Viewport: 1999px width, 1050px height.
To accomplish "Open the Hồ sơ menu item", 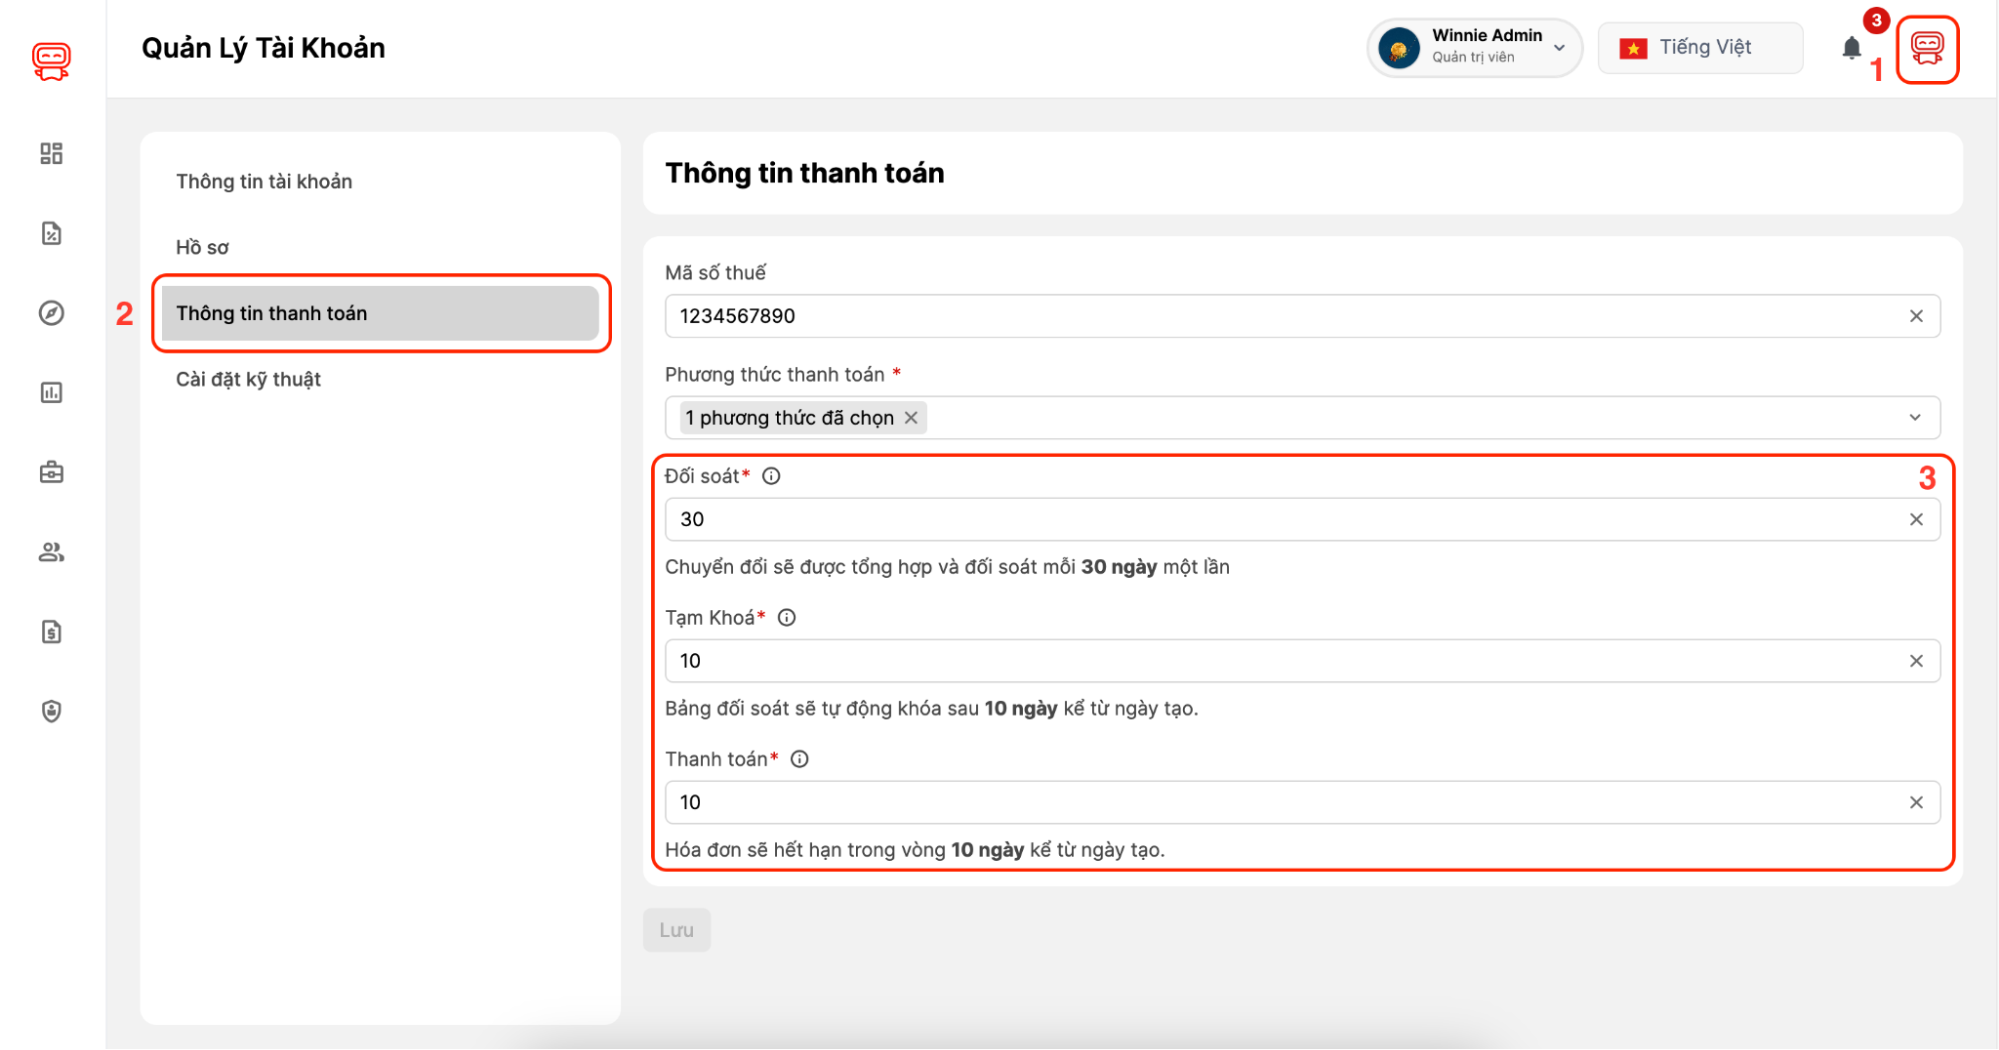I will [x=202, y=247].
